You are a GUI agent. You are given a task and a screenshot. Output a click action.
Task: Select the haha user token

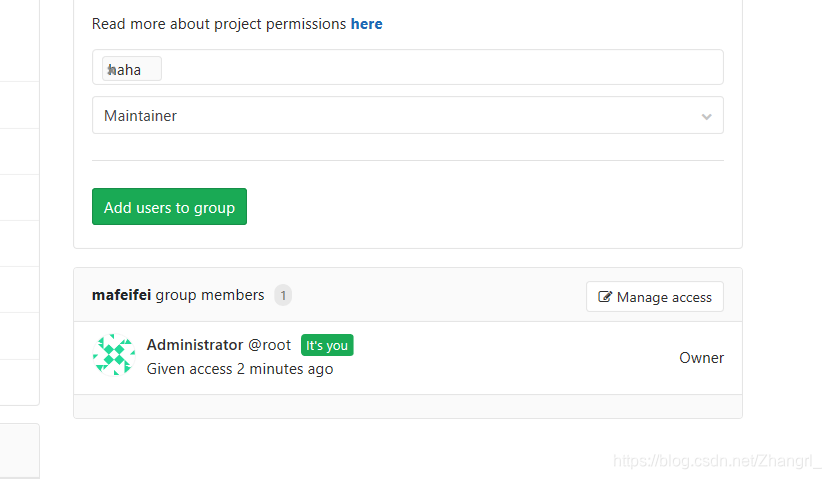131,69
